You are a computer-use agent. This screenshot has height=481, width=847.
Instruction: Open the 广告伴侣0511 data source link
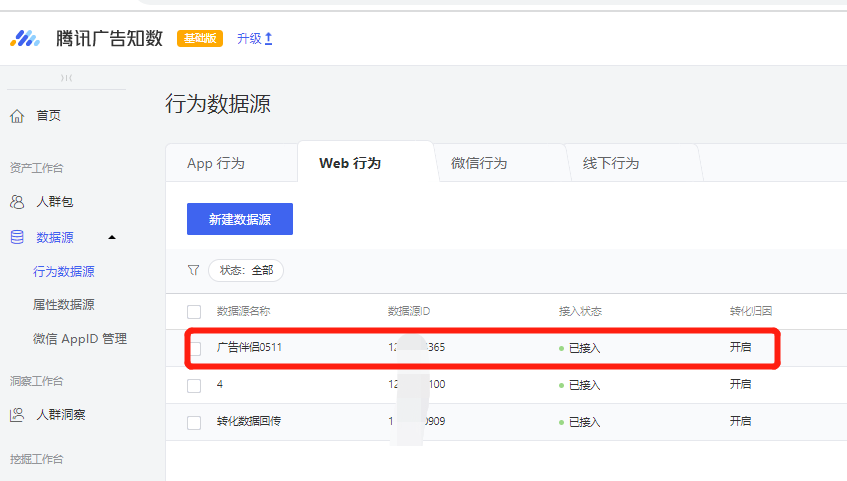coord(249,348)
